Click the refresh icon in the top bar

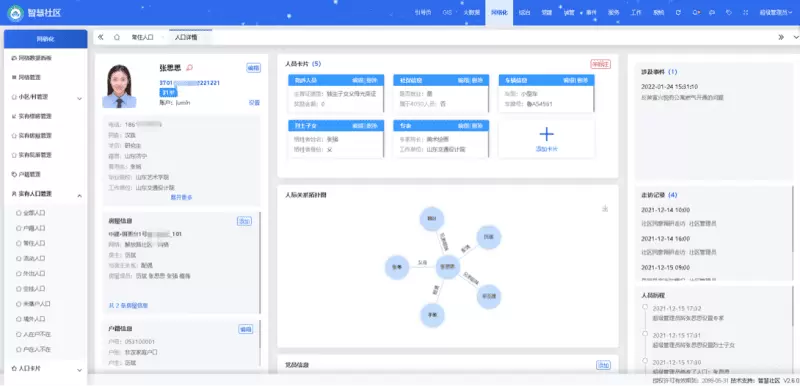(x=678, y=13)
